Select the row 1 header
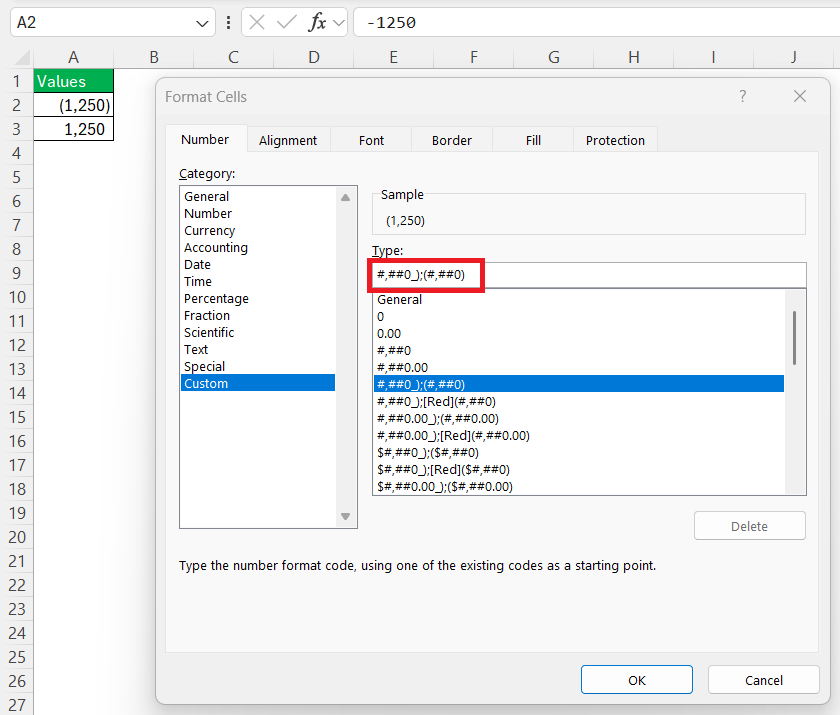 pos(17,81)
